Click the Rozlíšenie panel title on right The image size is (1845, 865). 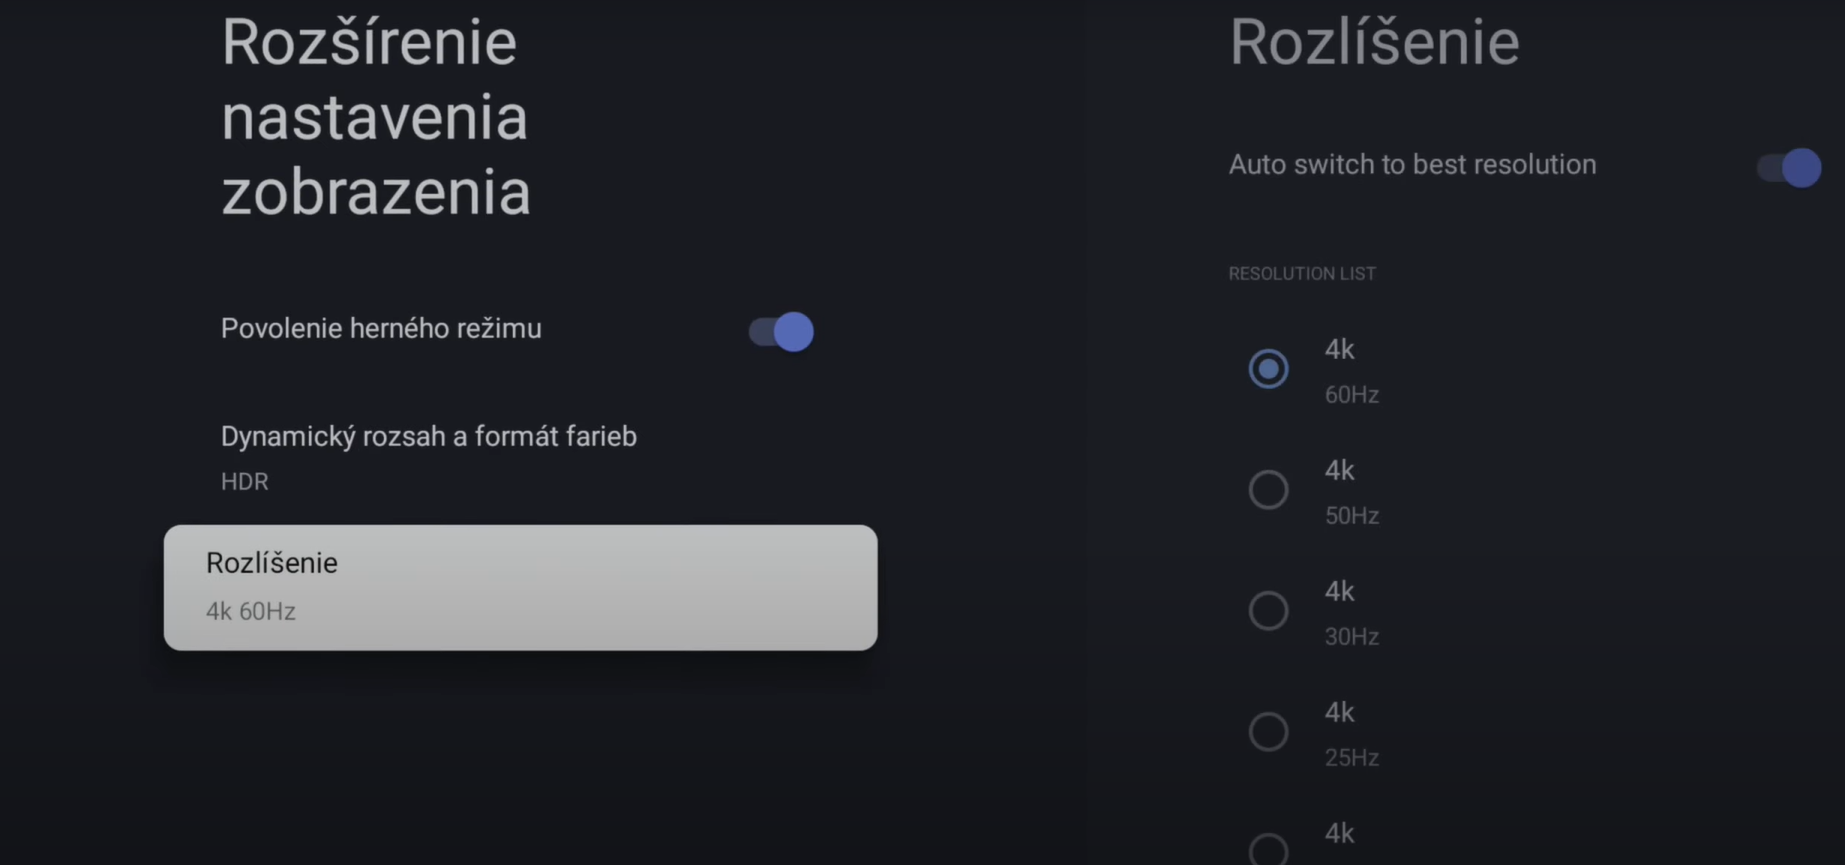(1374, 42)
